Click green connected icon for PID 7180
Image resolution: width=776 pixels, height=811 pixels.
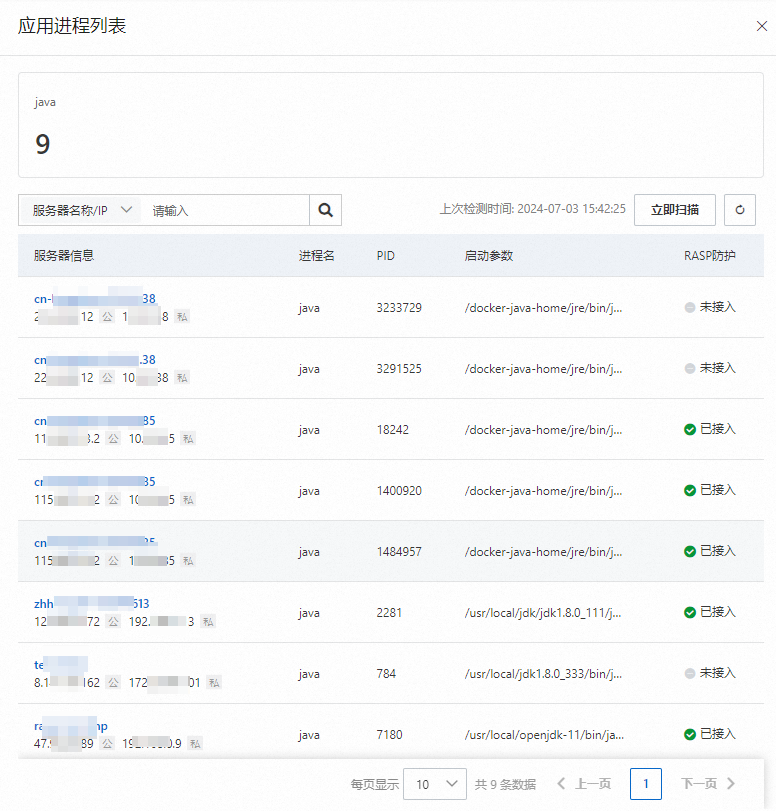pyautogui.click(x=690, y=734)
